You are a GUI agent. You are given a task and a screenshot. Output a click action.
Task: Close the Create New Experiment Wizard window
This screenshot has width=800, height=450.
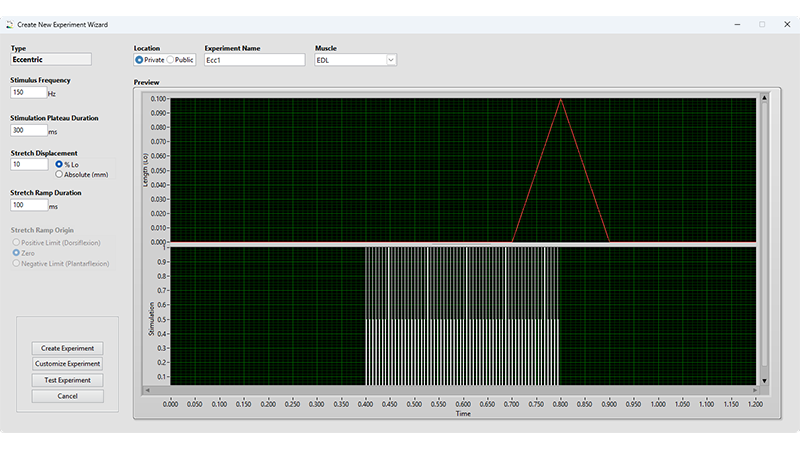coord(785,23)
